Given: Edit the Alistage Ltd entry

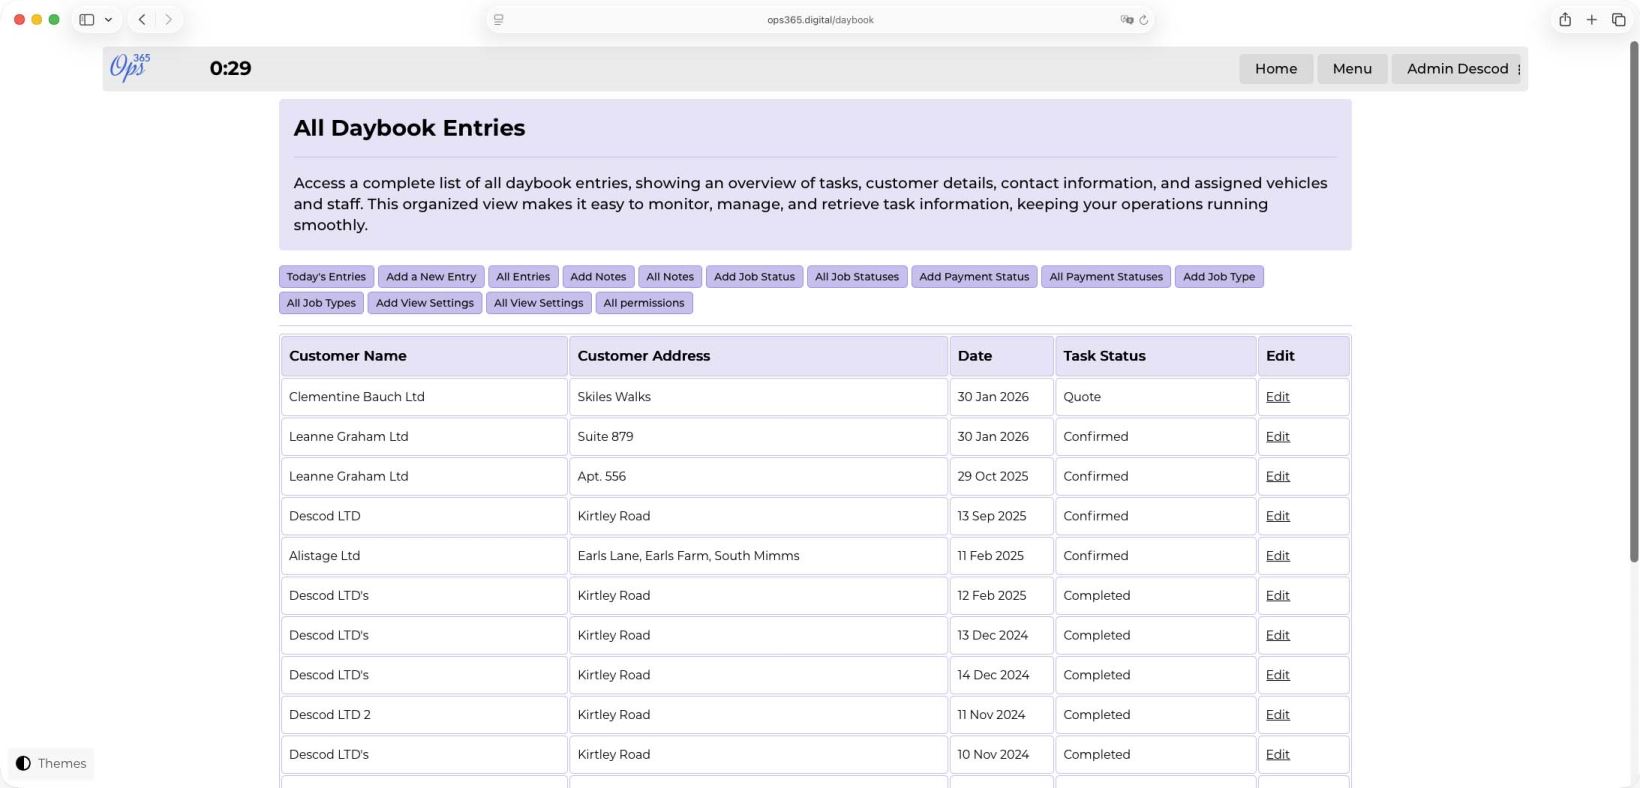Looking at the screenshot, I should 1277,556.
